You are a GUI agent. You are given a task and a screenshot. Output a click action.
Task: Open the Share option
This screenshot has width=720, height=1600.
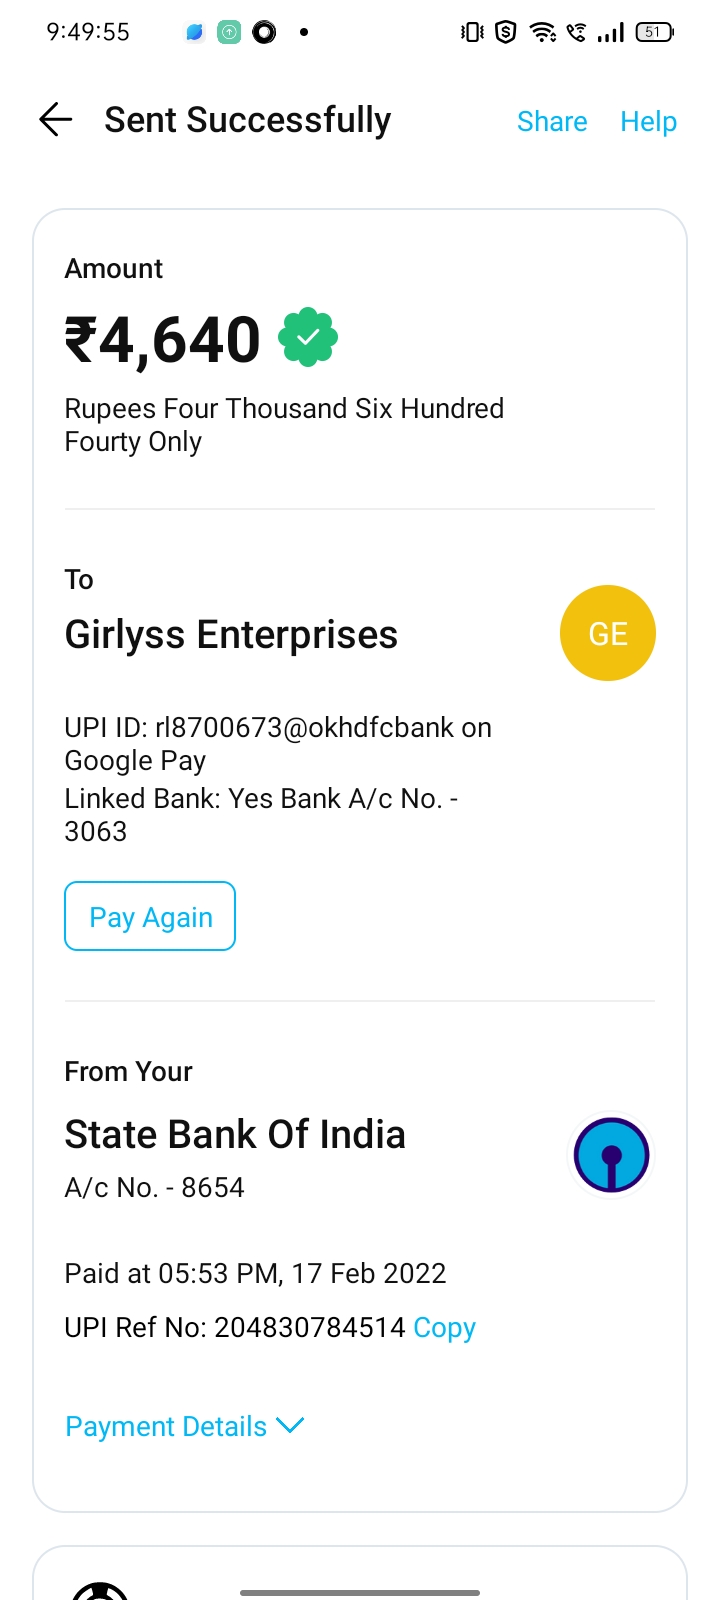click(x=552, y=121)
